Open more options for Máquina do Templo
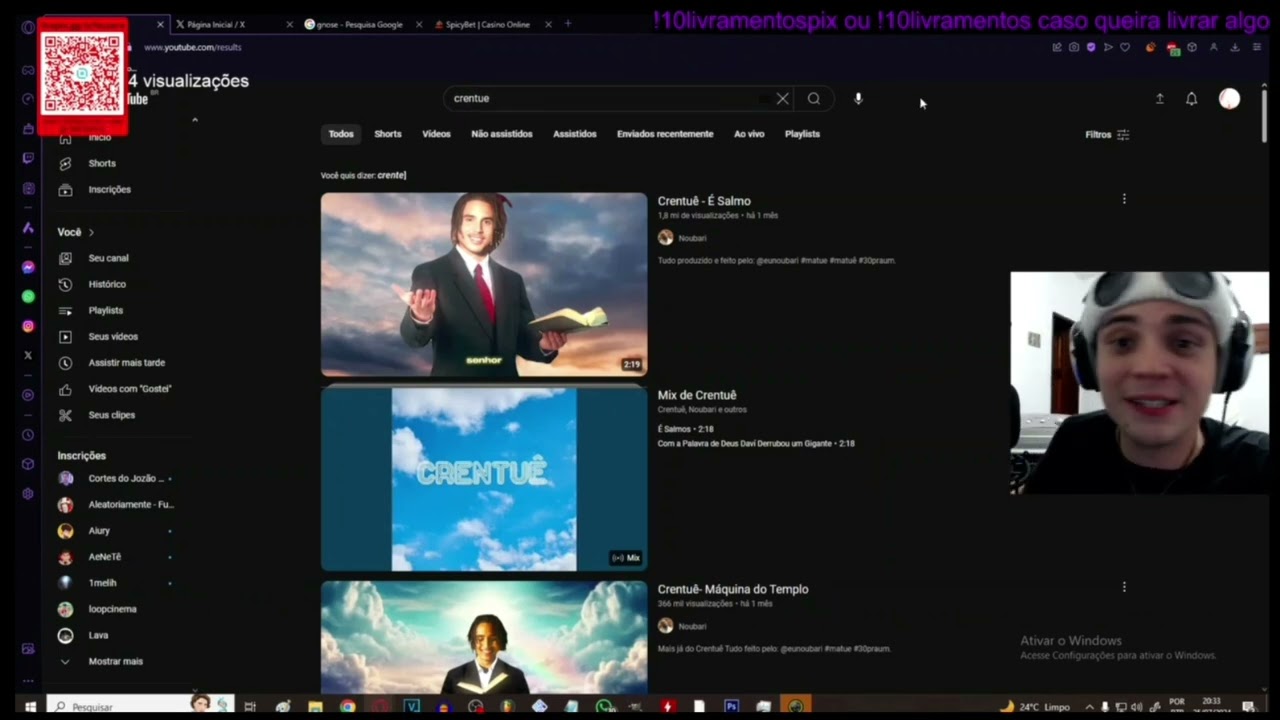1280x720 pixels. click(x=1124, y=587)
